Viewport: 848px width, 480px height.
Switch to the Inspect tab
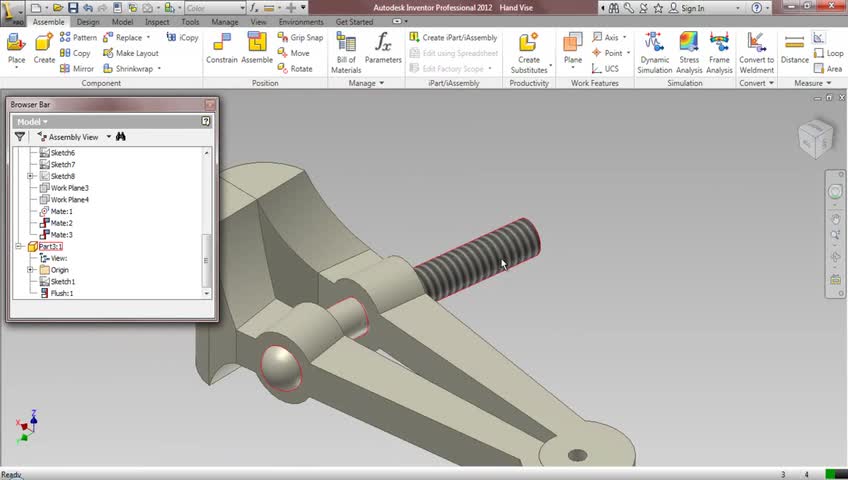pos(157,22)
